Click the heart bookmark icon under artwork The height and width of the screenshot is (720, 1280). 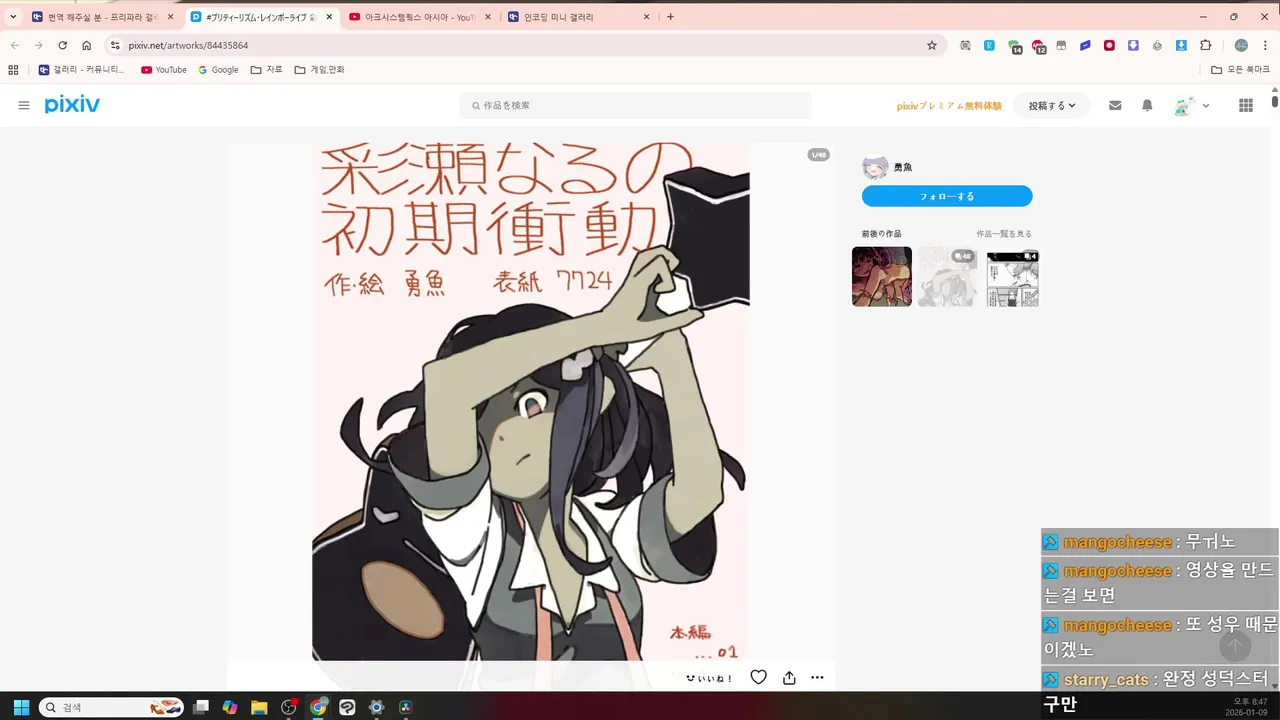tap(758, 677)
